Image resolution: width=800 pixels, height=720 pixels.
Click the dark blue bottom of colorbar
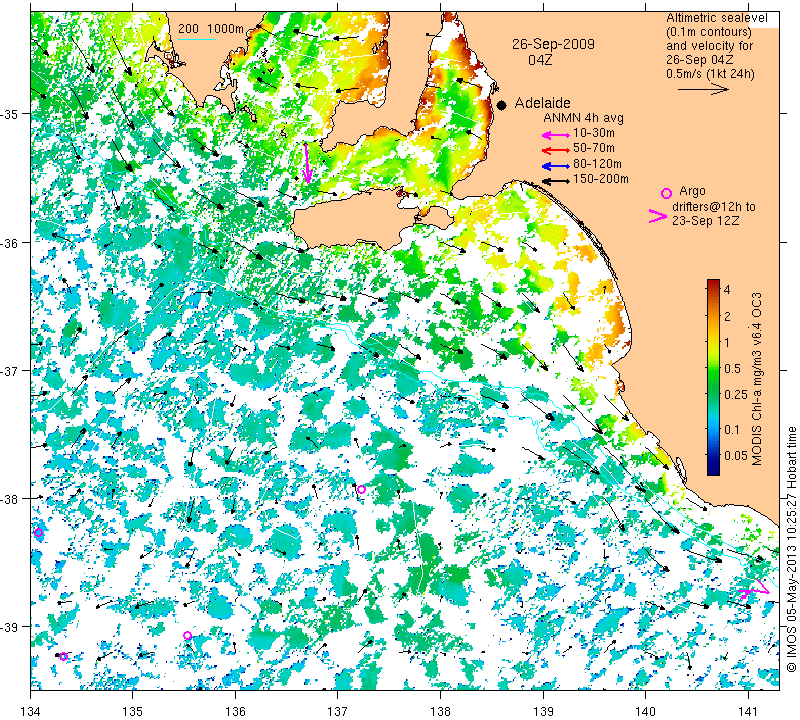click(713, 471)
